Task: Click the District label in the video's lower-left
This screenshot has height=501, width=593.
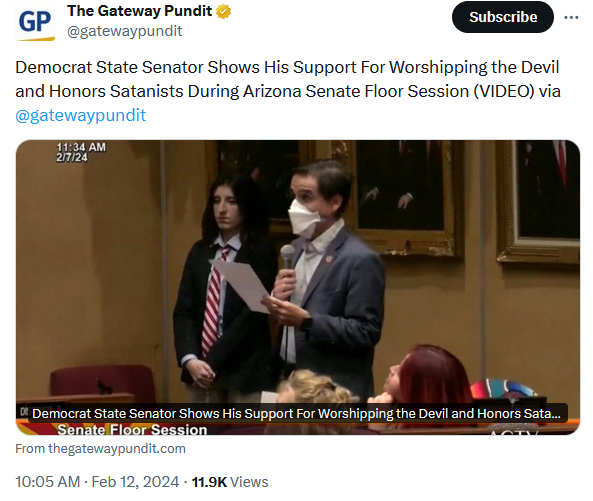Action: pyautogui.click(x=23, y=411)
